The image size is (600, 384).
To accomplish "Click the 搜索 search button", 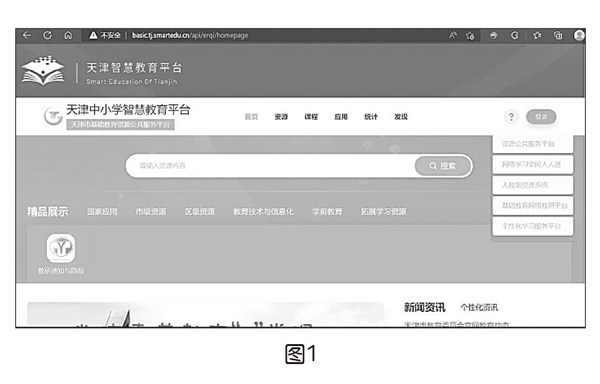I will (x=443, y=166).
